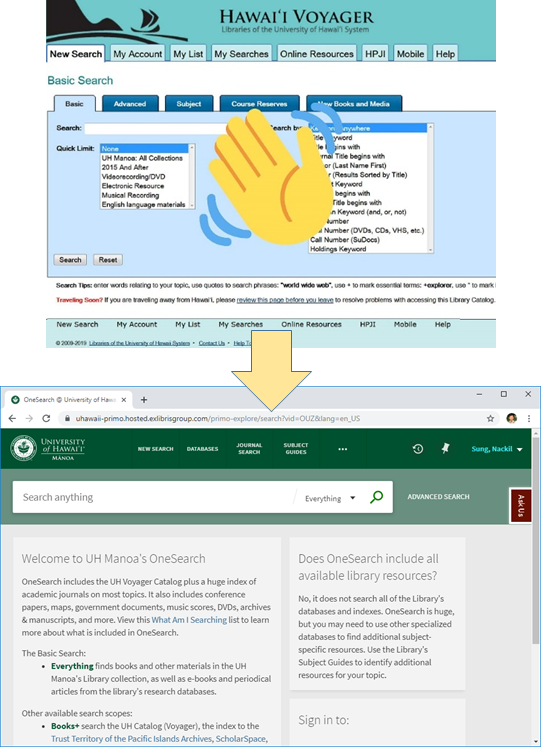Click My Searches in bottom navigation bar
The width and height of the screenshot is (544, 747).
click(x=241, y=324)
